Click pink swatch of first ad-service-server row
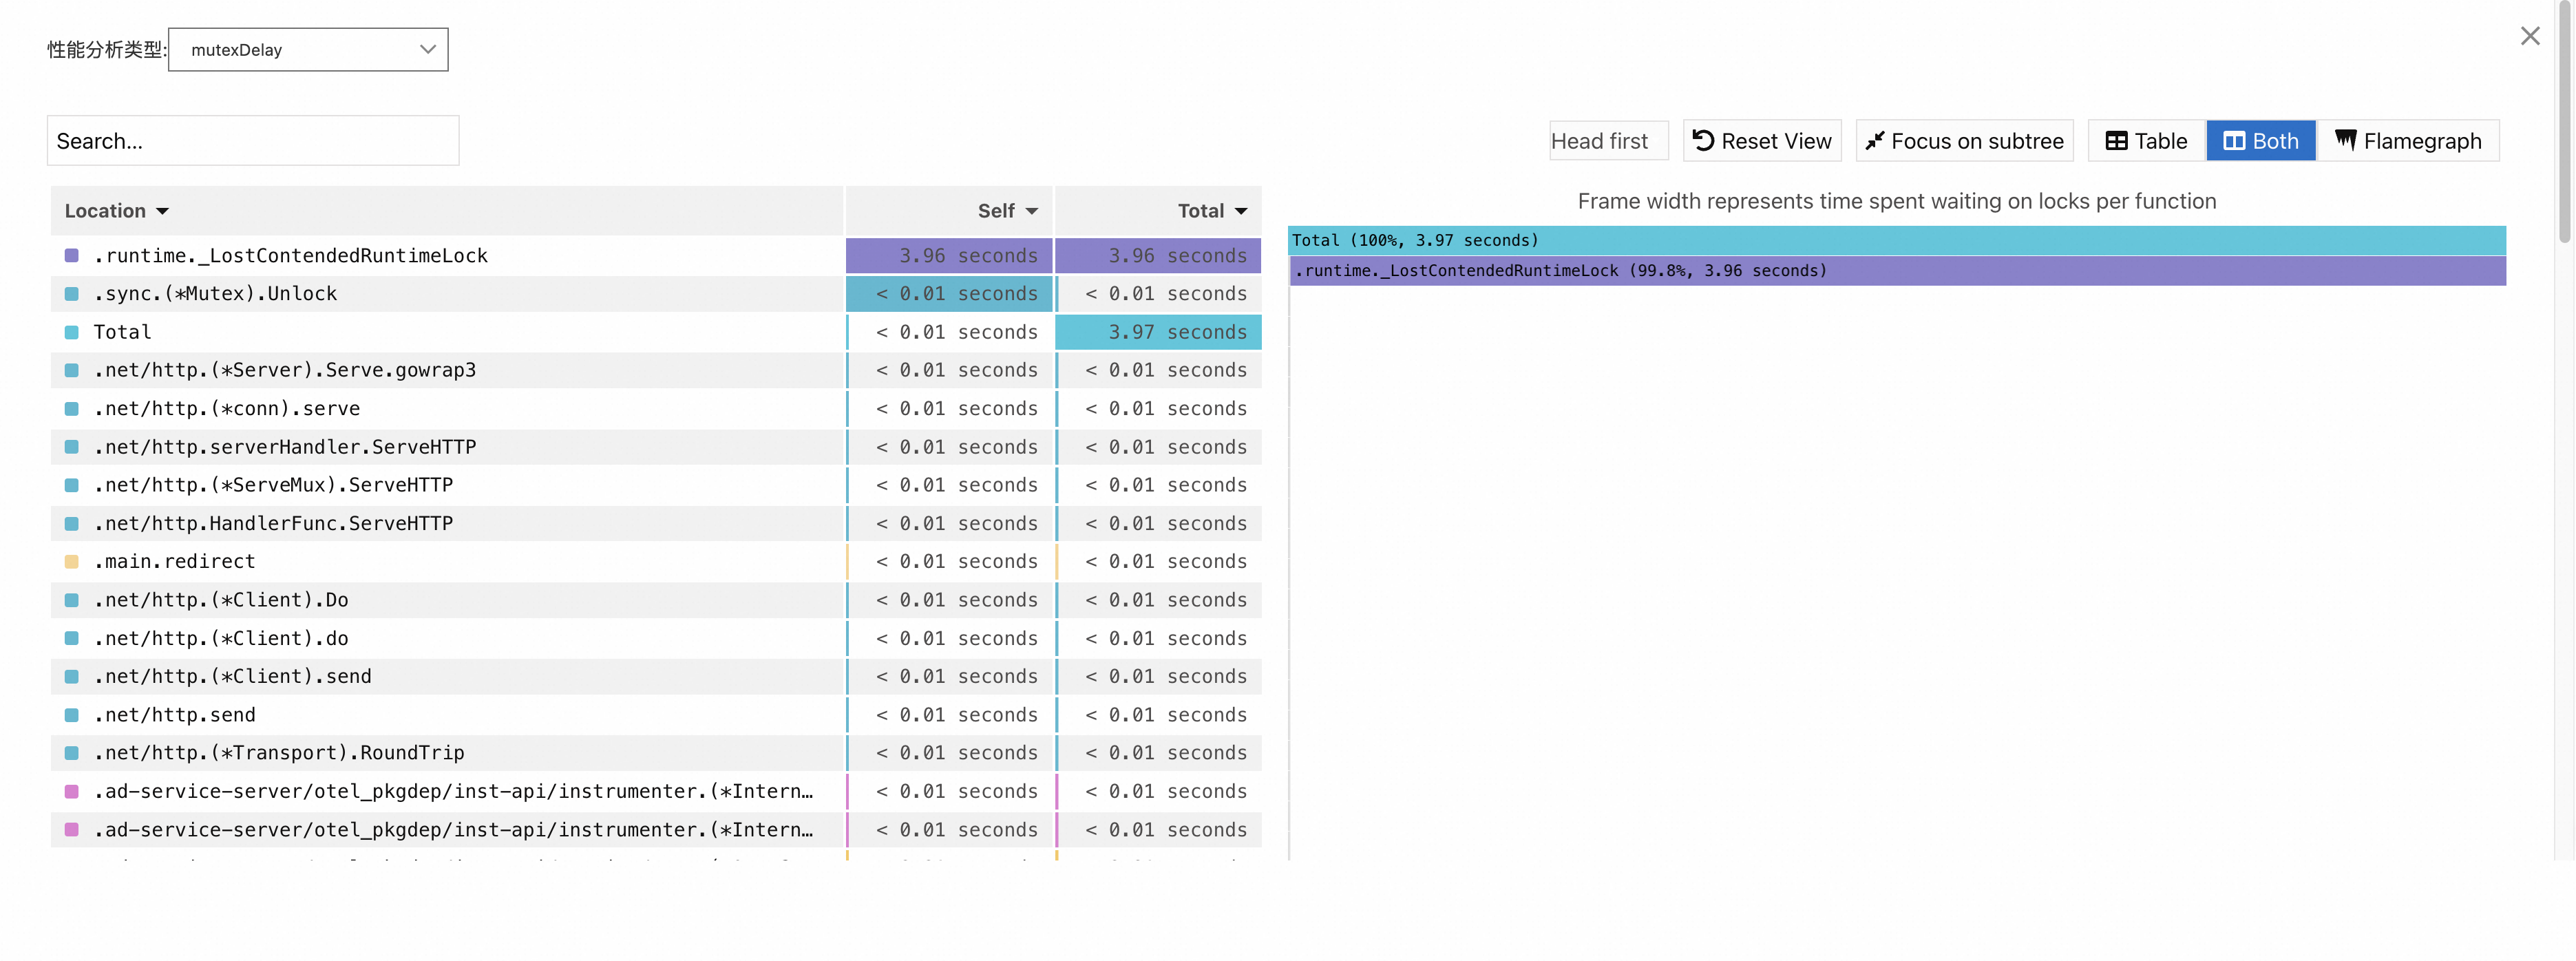The height and width of the screenshot is (961, 2576). pos(72,792)
